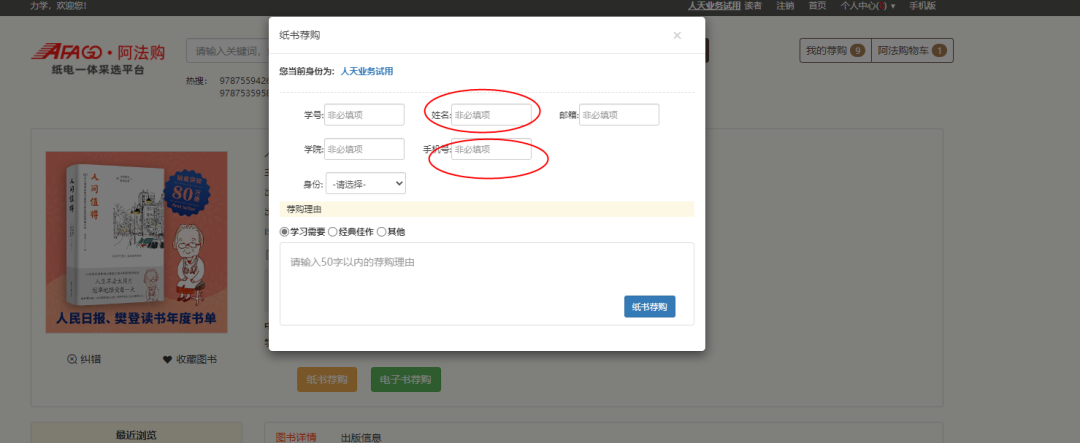Focus the 手机号 input field
This screenshot has width=1080, height=443.
pos(491,149)
